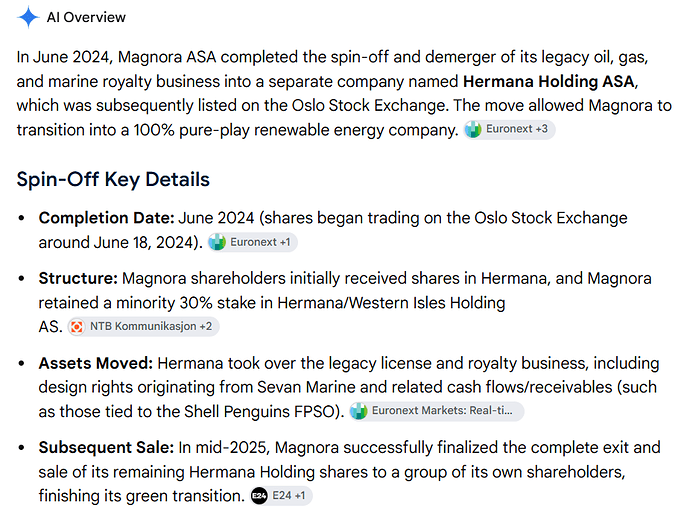This screenshot has height=517, width=690.
Task: Click the bold Hermana Holding ASA text
Action: 549,81
